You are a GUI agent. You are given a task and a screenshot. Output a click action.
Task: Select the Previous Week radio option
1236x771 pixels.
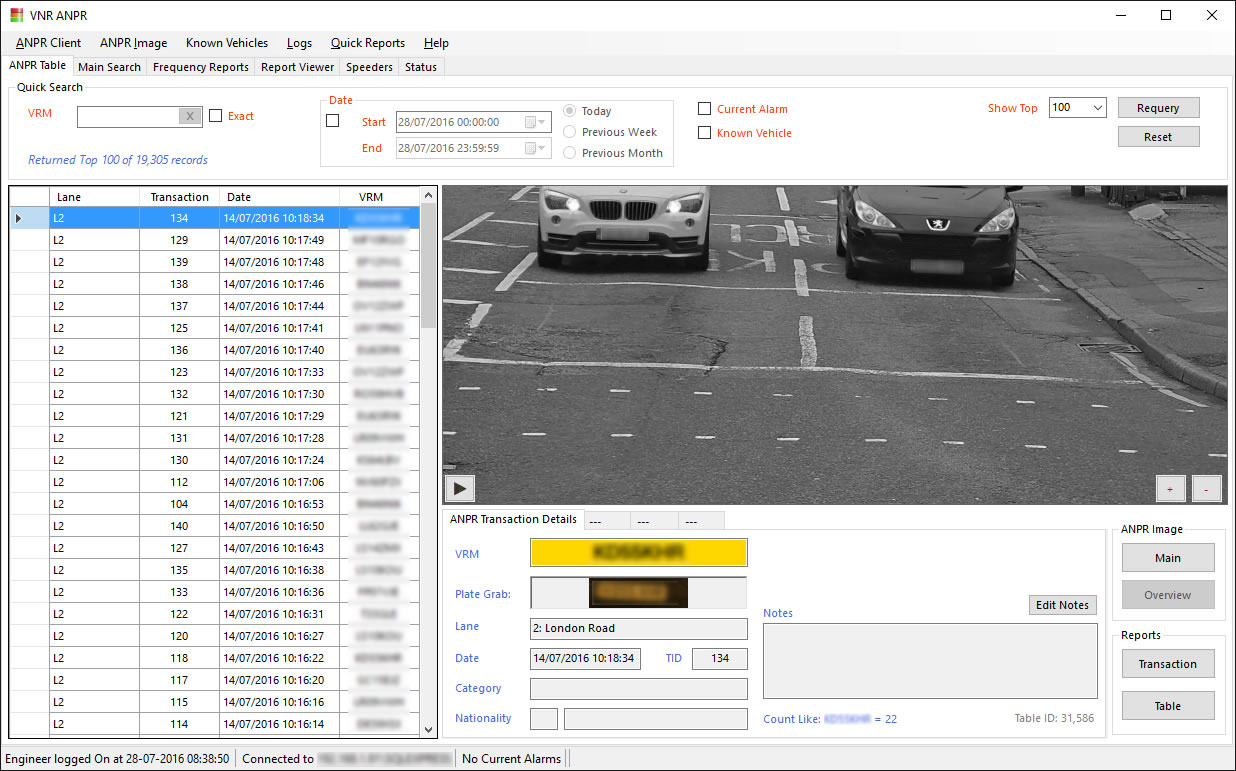570,132
